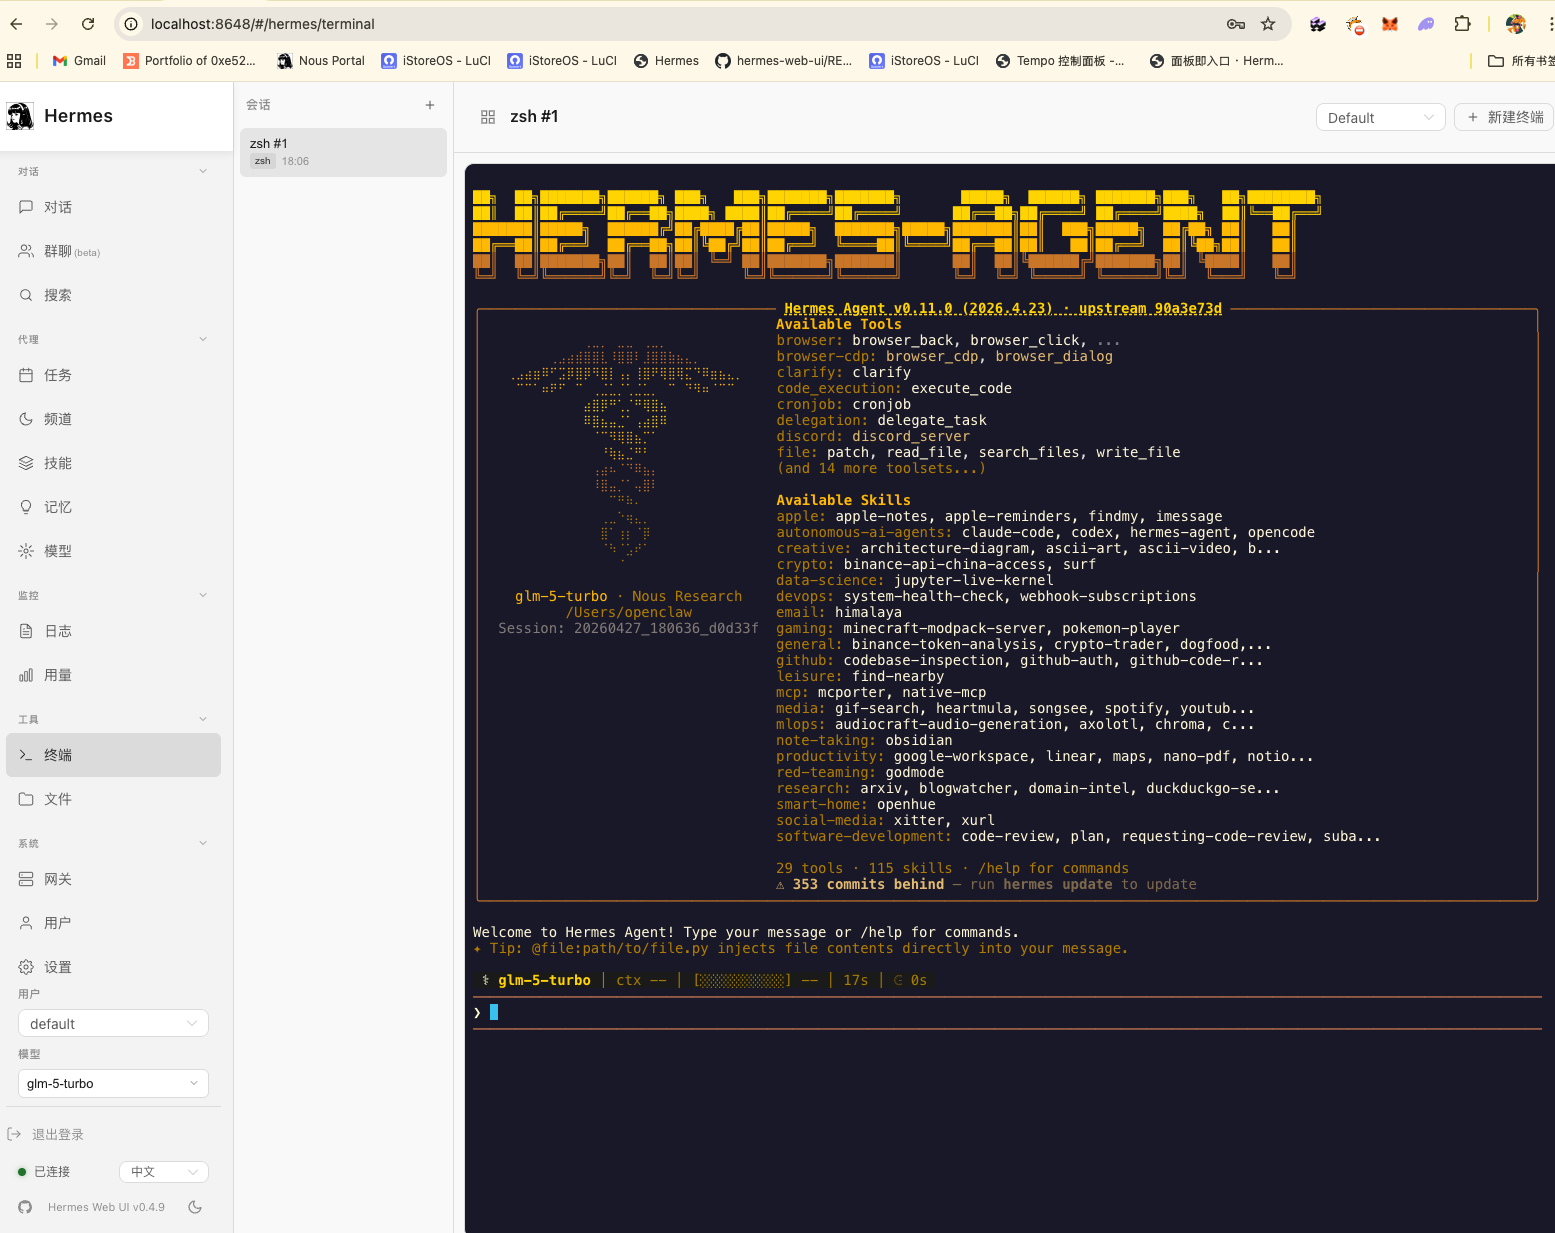Bookmark this page with the star icon

click(1268, 24)
